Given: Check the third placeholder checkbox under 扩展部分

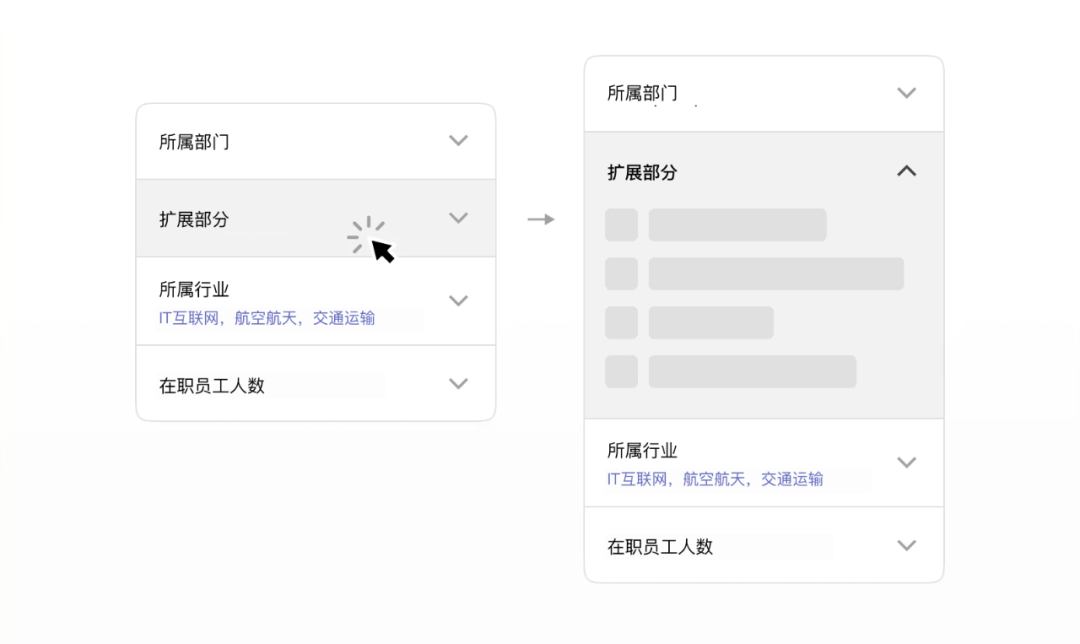Looking at the screenshot, I should (x=621, y=323).
